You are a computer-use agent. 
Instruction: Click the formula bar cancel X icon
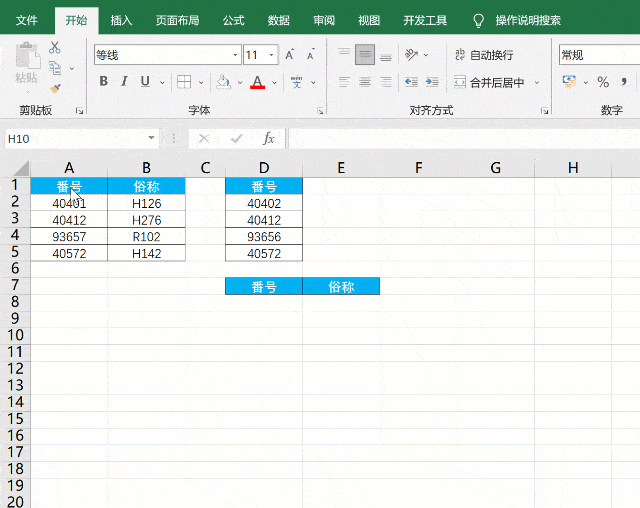click(204, 139)
